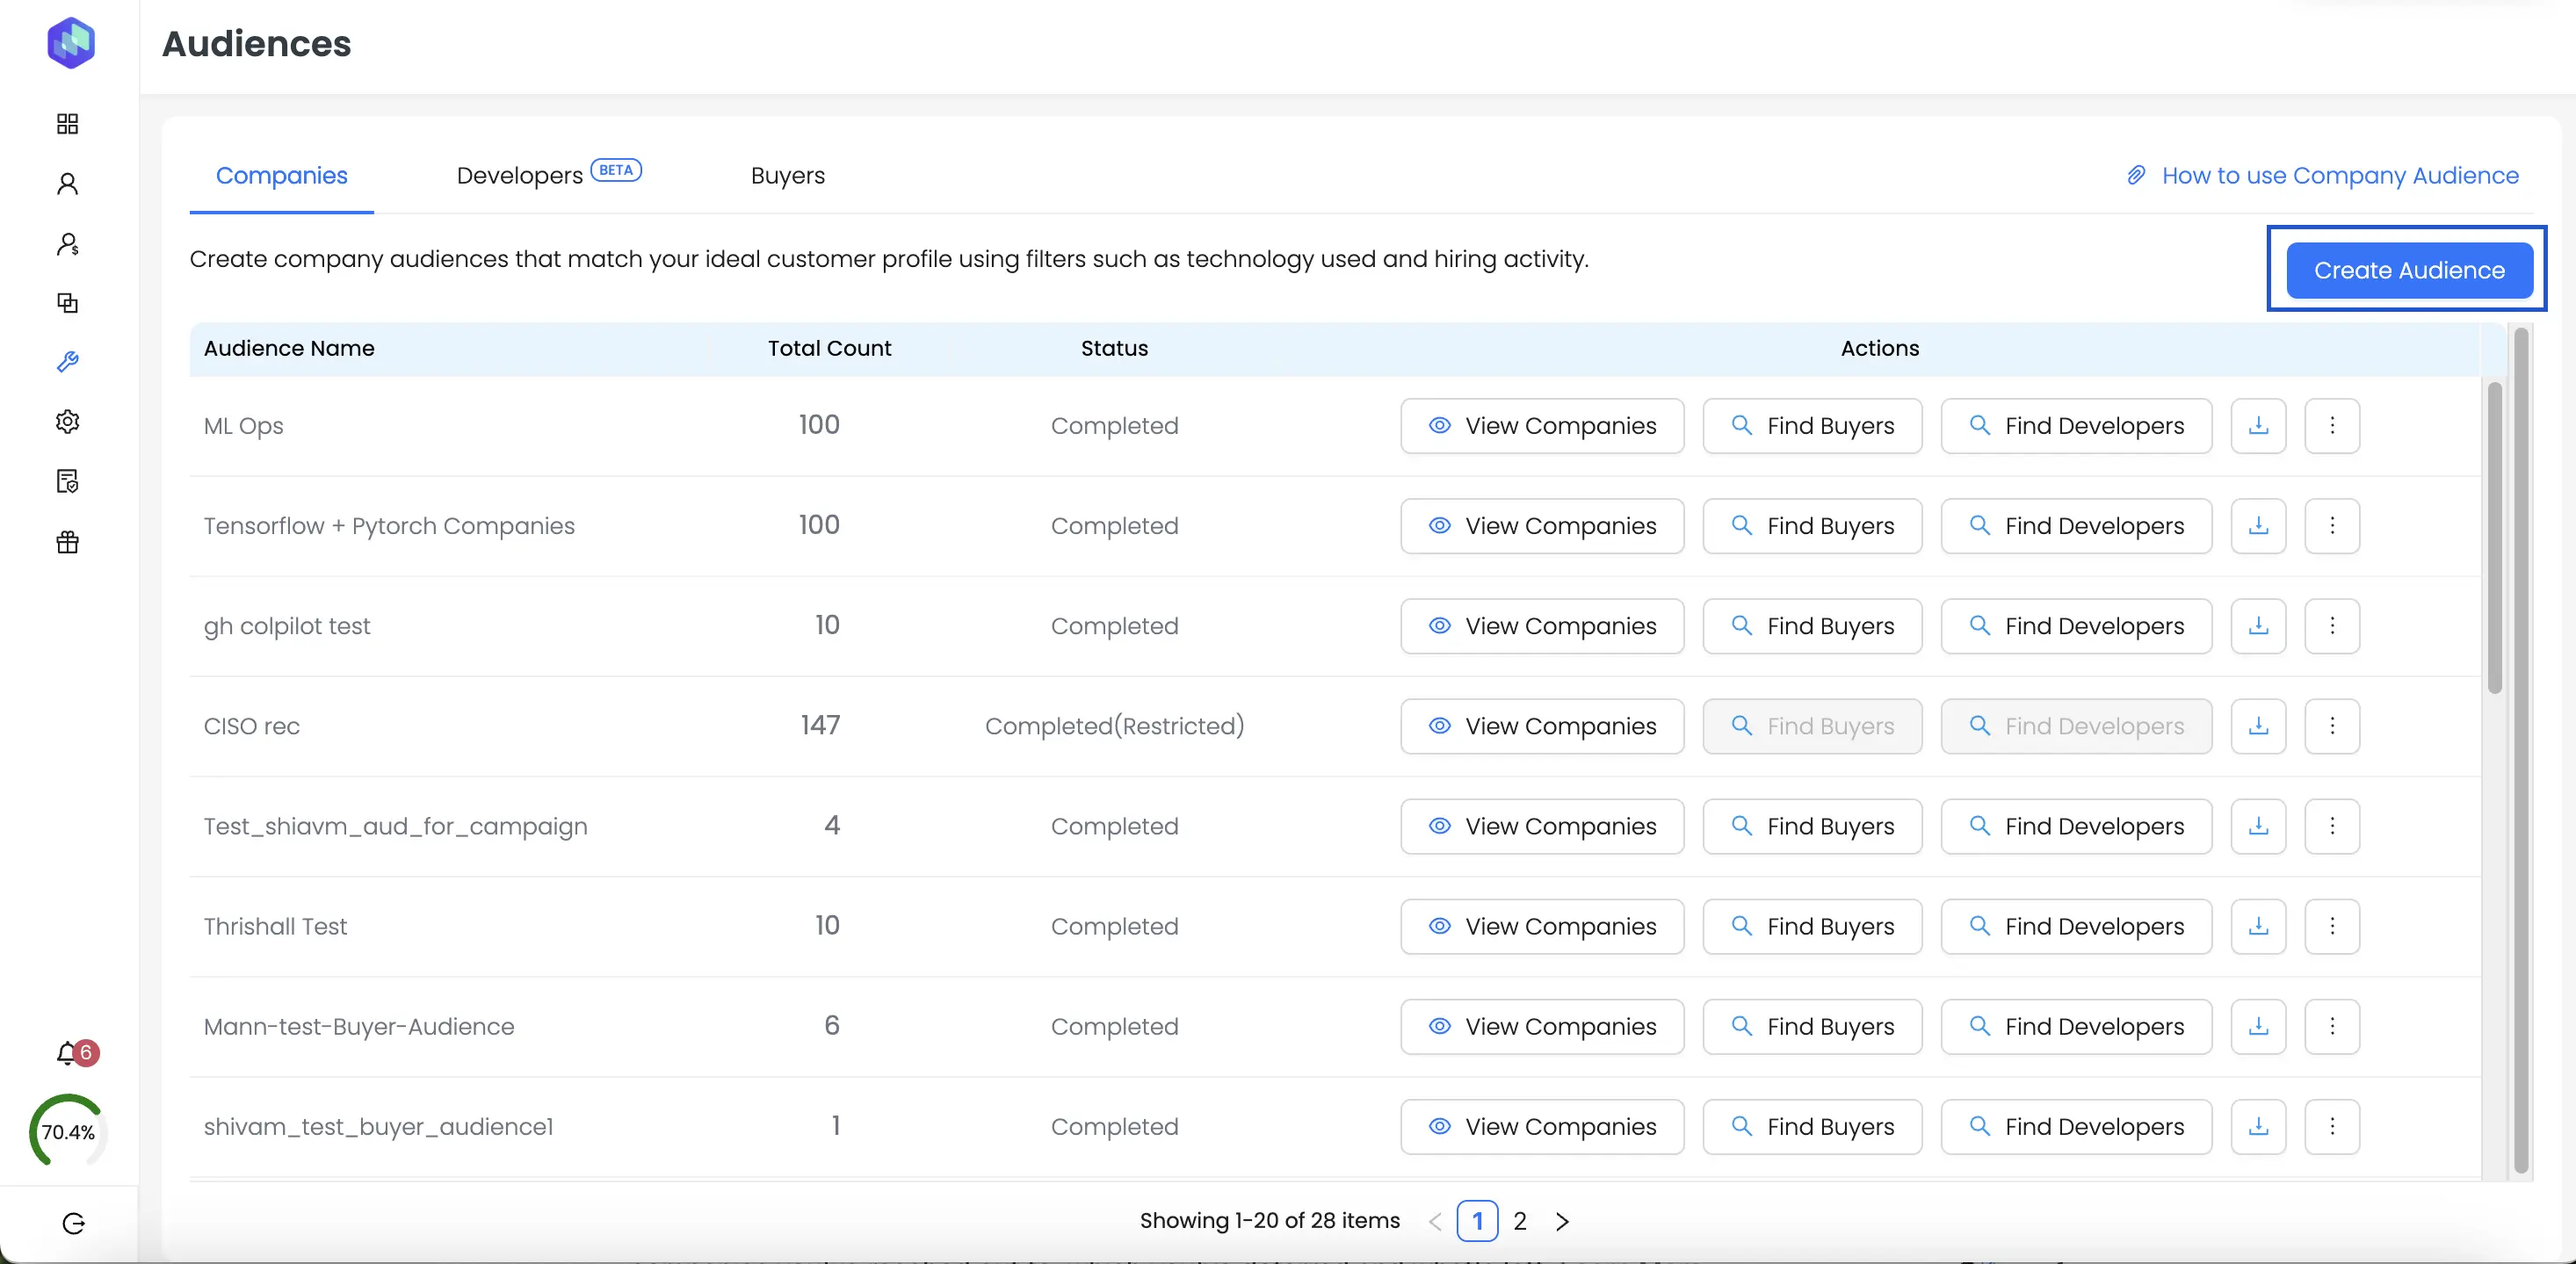Click the Create Audience button
The image size is (2576, 1264).
point(2407,270)
